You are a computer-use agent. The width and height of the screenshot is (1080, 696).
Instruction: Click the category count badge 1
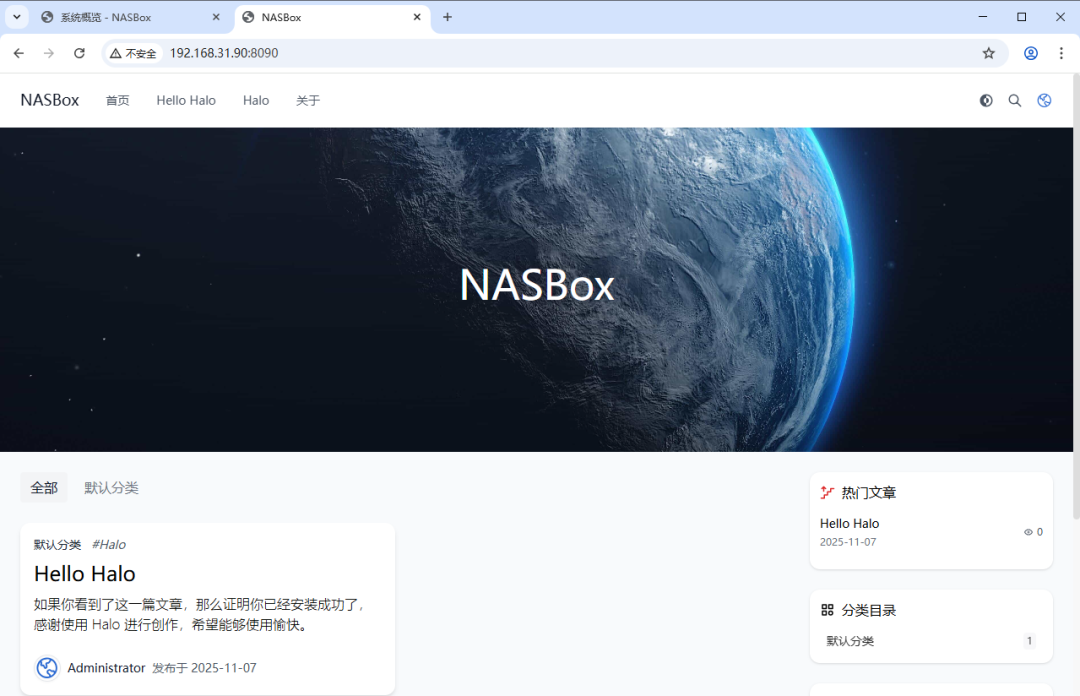pos(1029,641)
